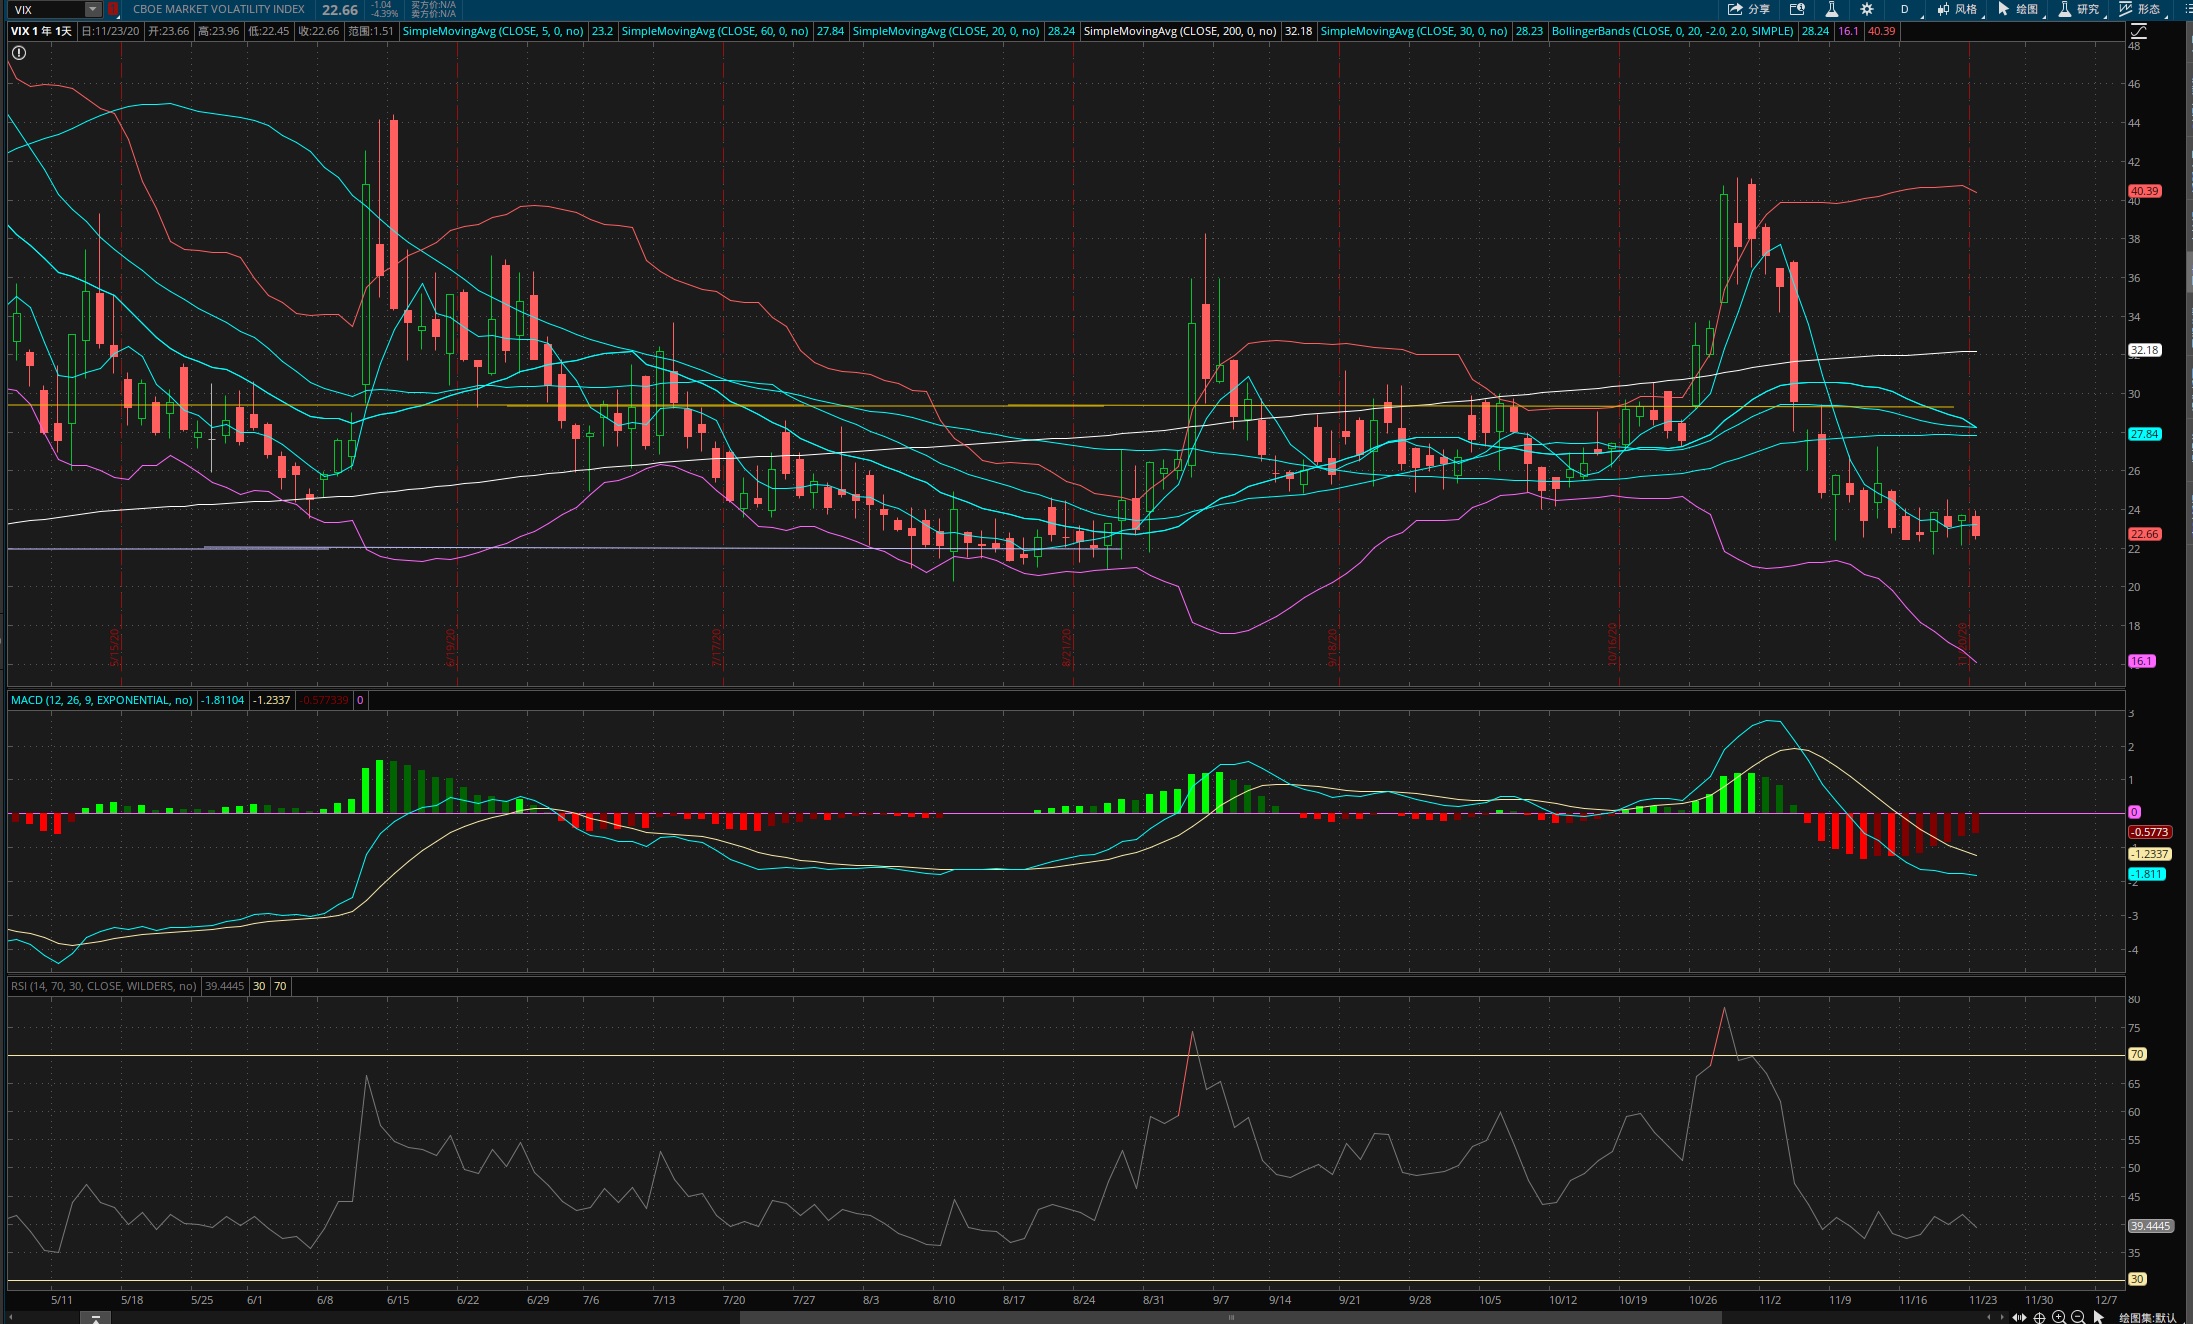This screenshot has height=1324, width=2193.
Task: Click the 22.66 last price in header
Action: pos(340,9)
